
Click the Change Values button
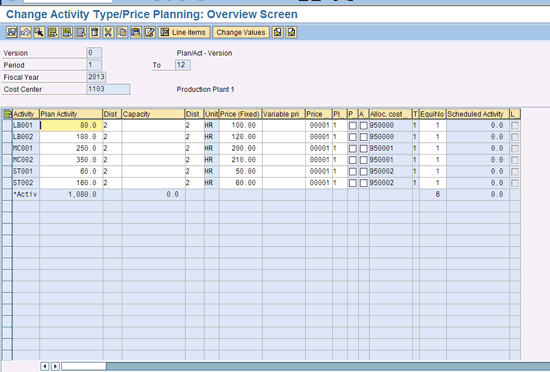pos(241,32)
